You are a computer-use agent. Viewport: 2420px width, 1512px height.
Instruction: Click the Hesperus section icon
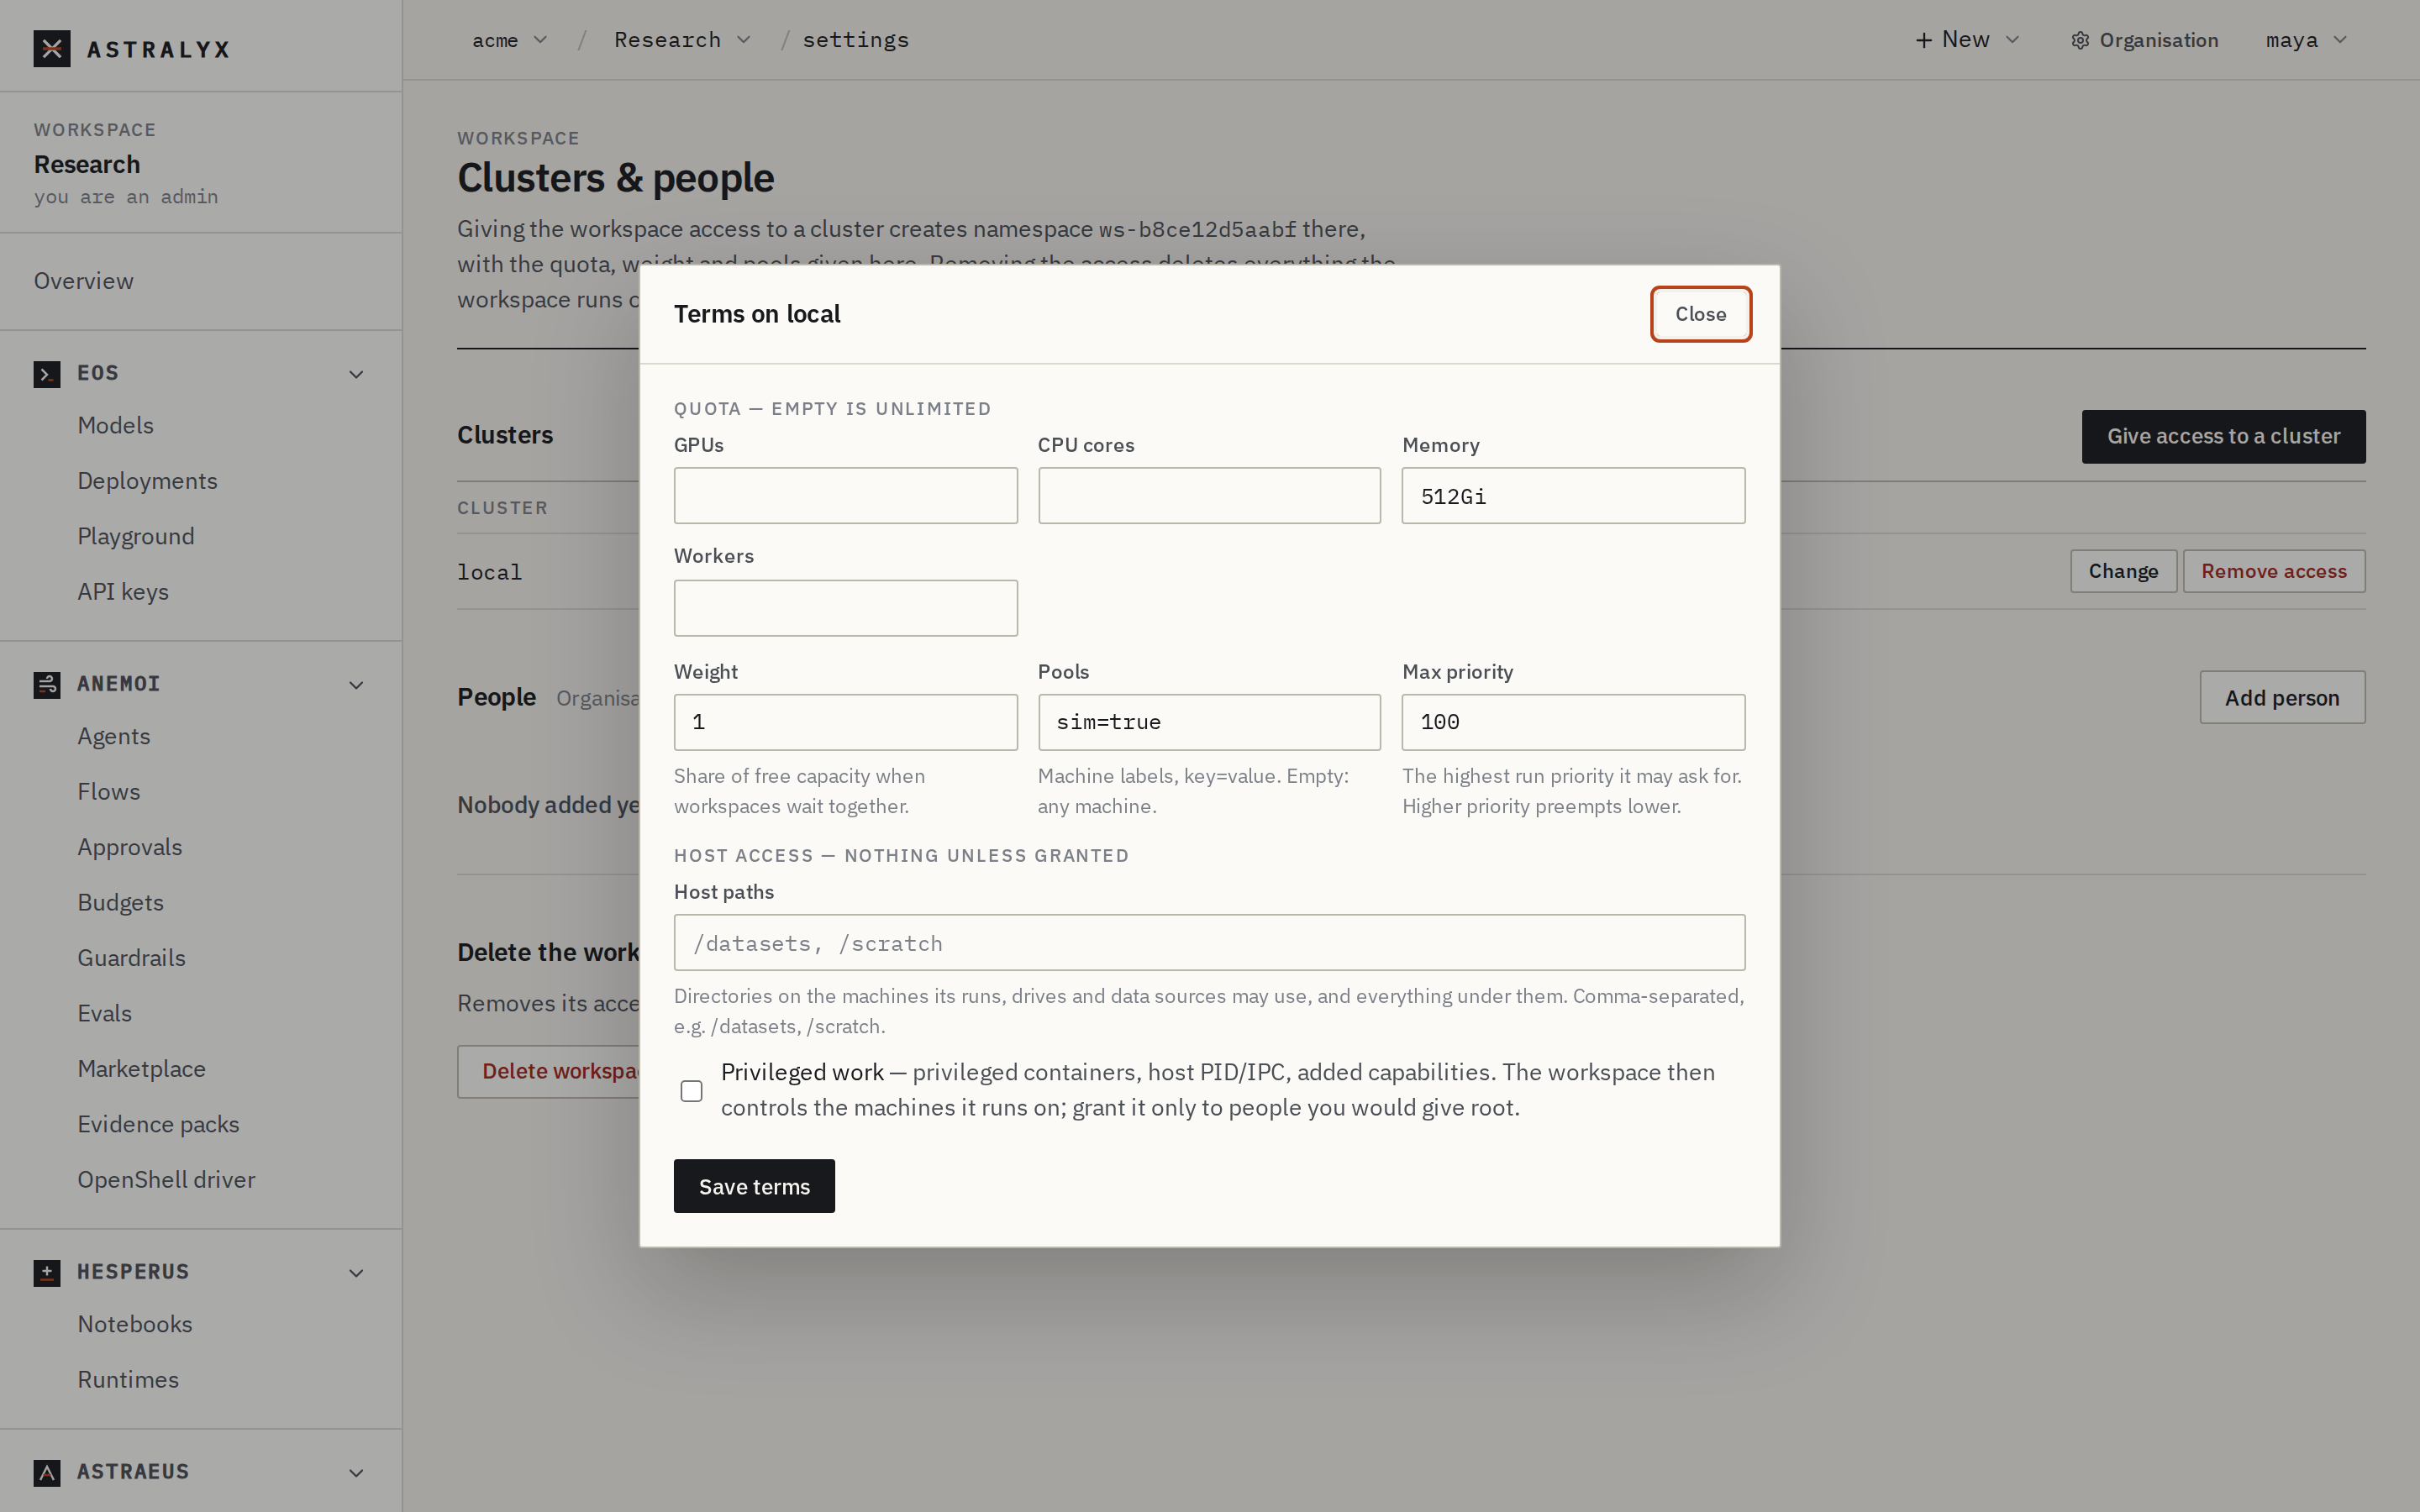tap(47, 1273)
